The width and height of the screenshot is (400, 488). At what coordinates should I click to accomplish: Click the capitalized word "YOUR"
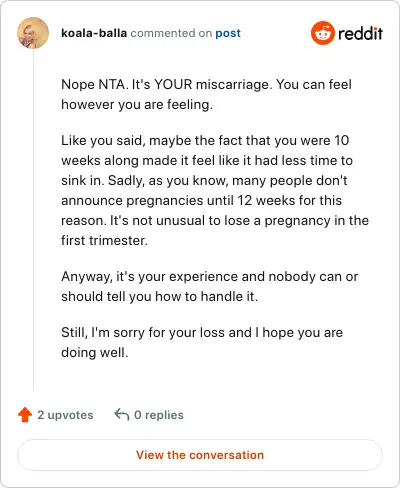click(173, 84)
